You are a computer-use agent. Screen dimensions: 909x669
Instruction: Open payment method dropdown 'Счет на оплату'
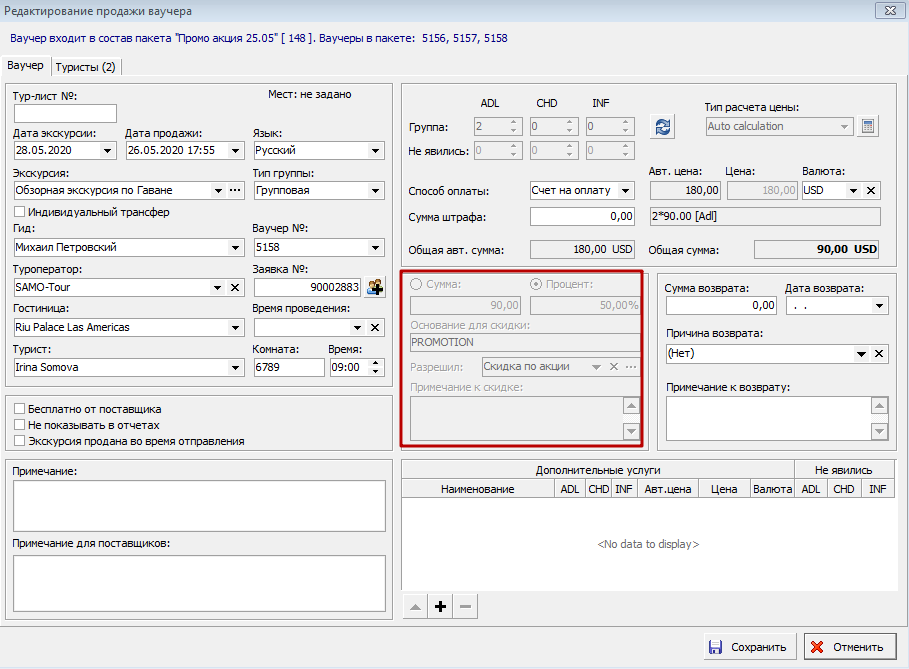point(626,191)
